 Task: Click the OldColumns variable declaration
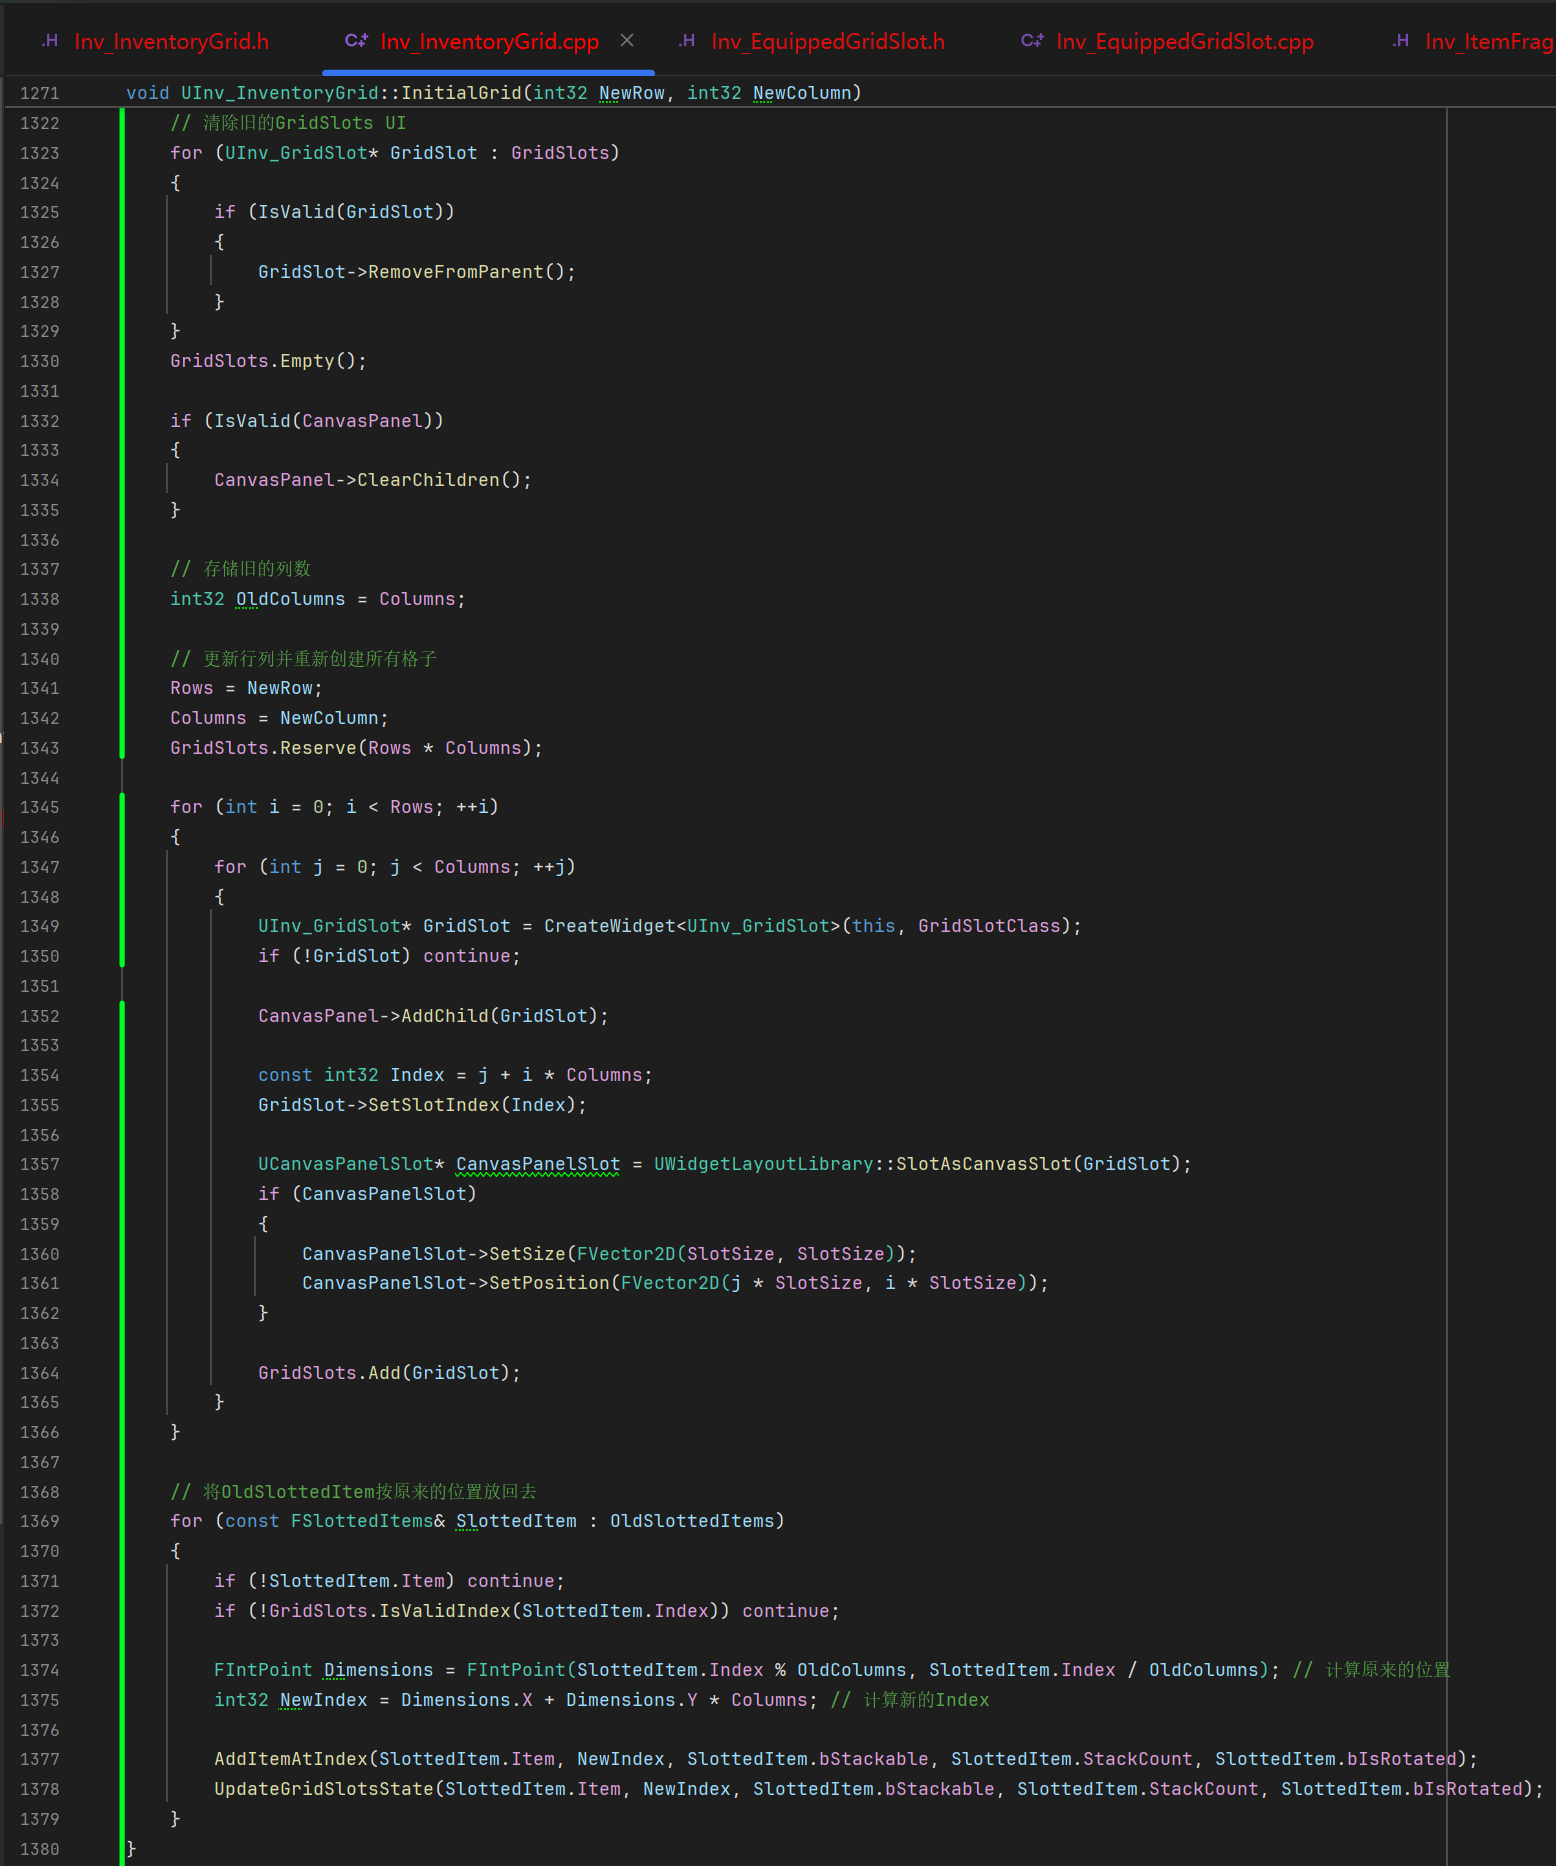click(x=290, y=599)
